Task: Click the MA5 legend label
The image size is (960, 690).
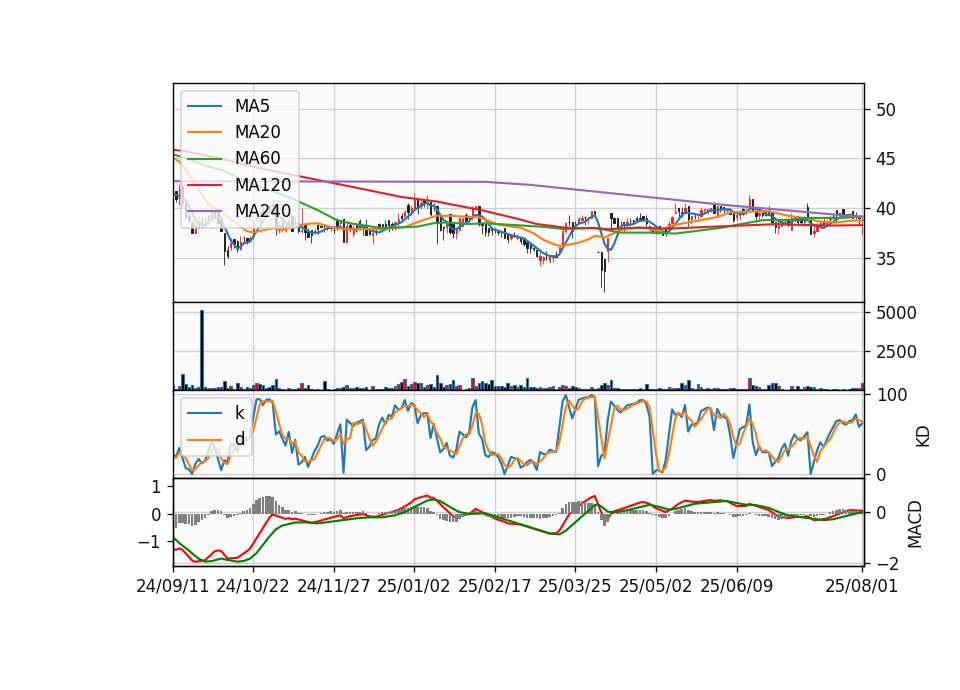Action: [252, 106]
